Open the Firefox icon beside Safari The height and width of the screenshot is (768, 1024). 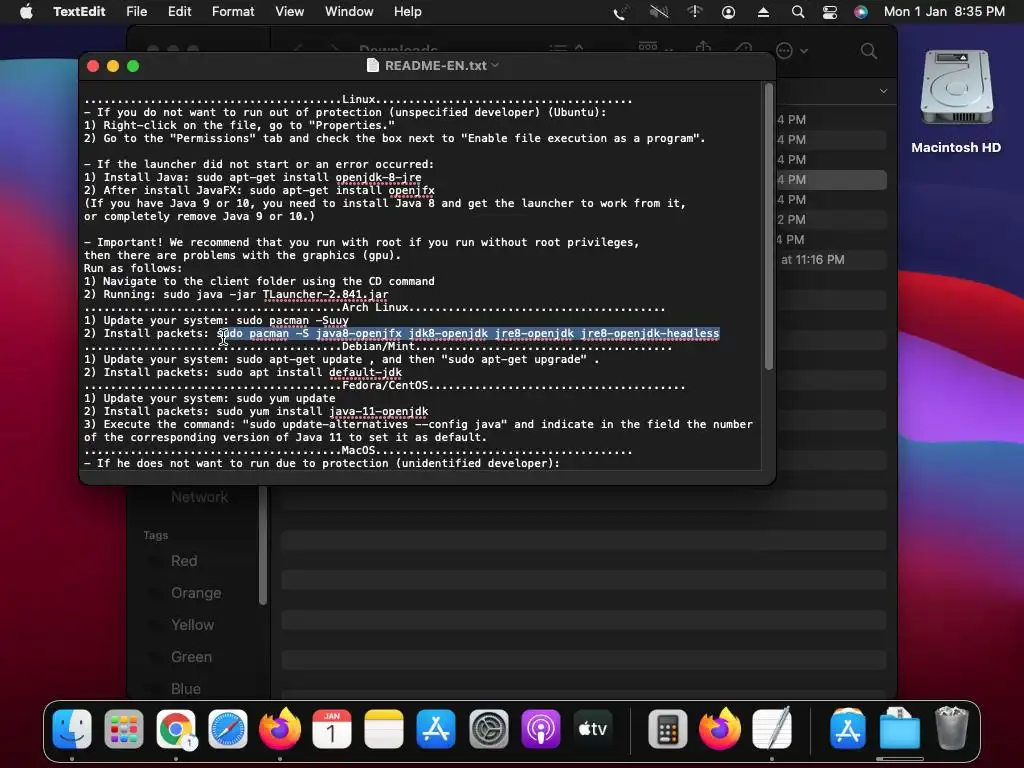pos(280,729)
